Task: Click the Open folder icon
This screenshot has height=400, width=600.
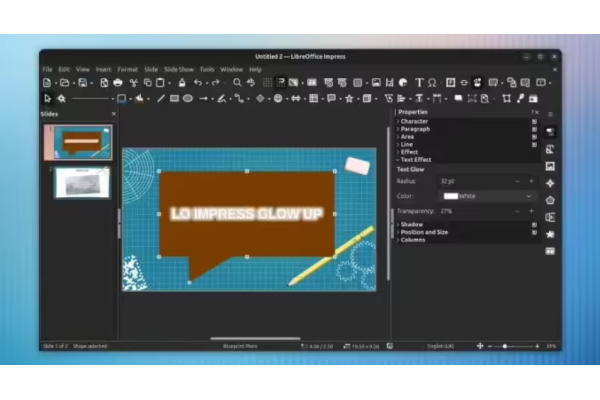Action: [x=65, y=83]
